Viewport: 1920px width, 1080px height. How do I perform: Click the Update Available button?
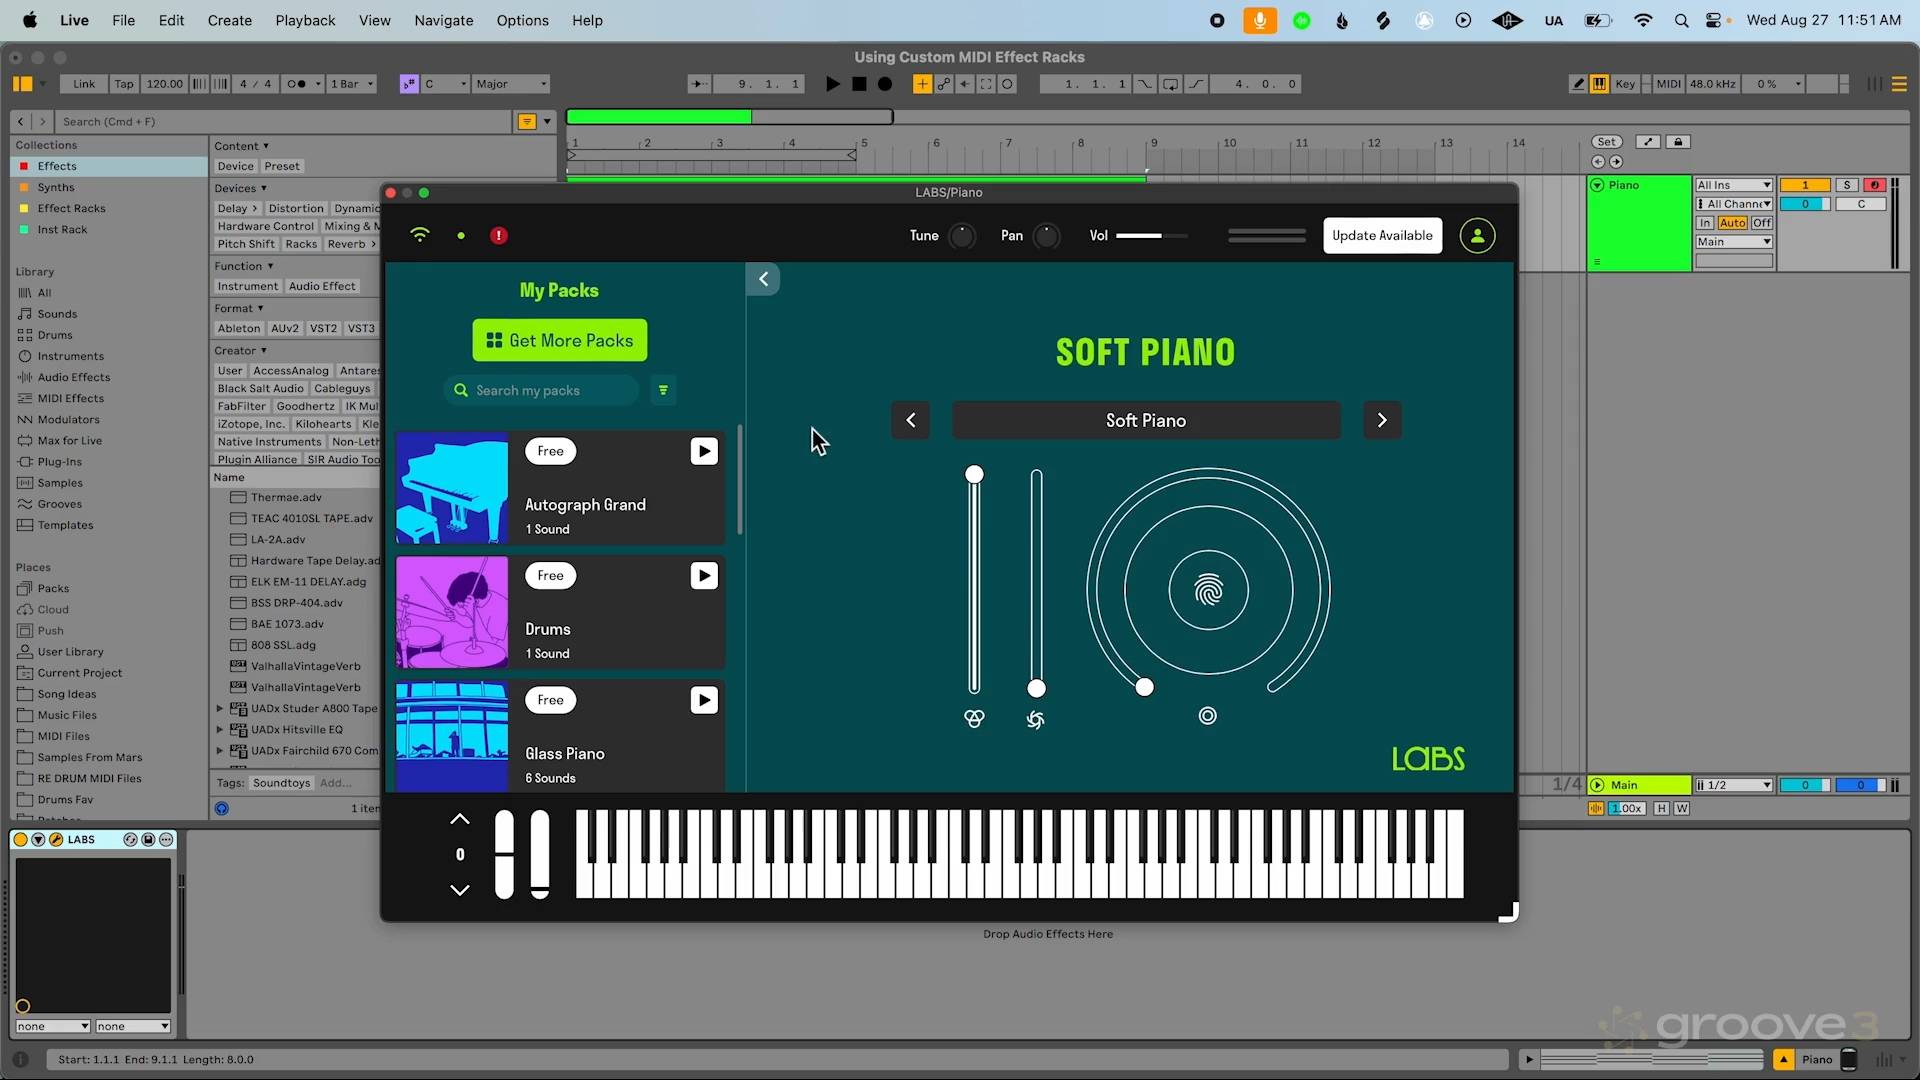[1382, 236]
